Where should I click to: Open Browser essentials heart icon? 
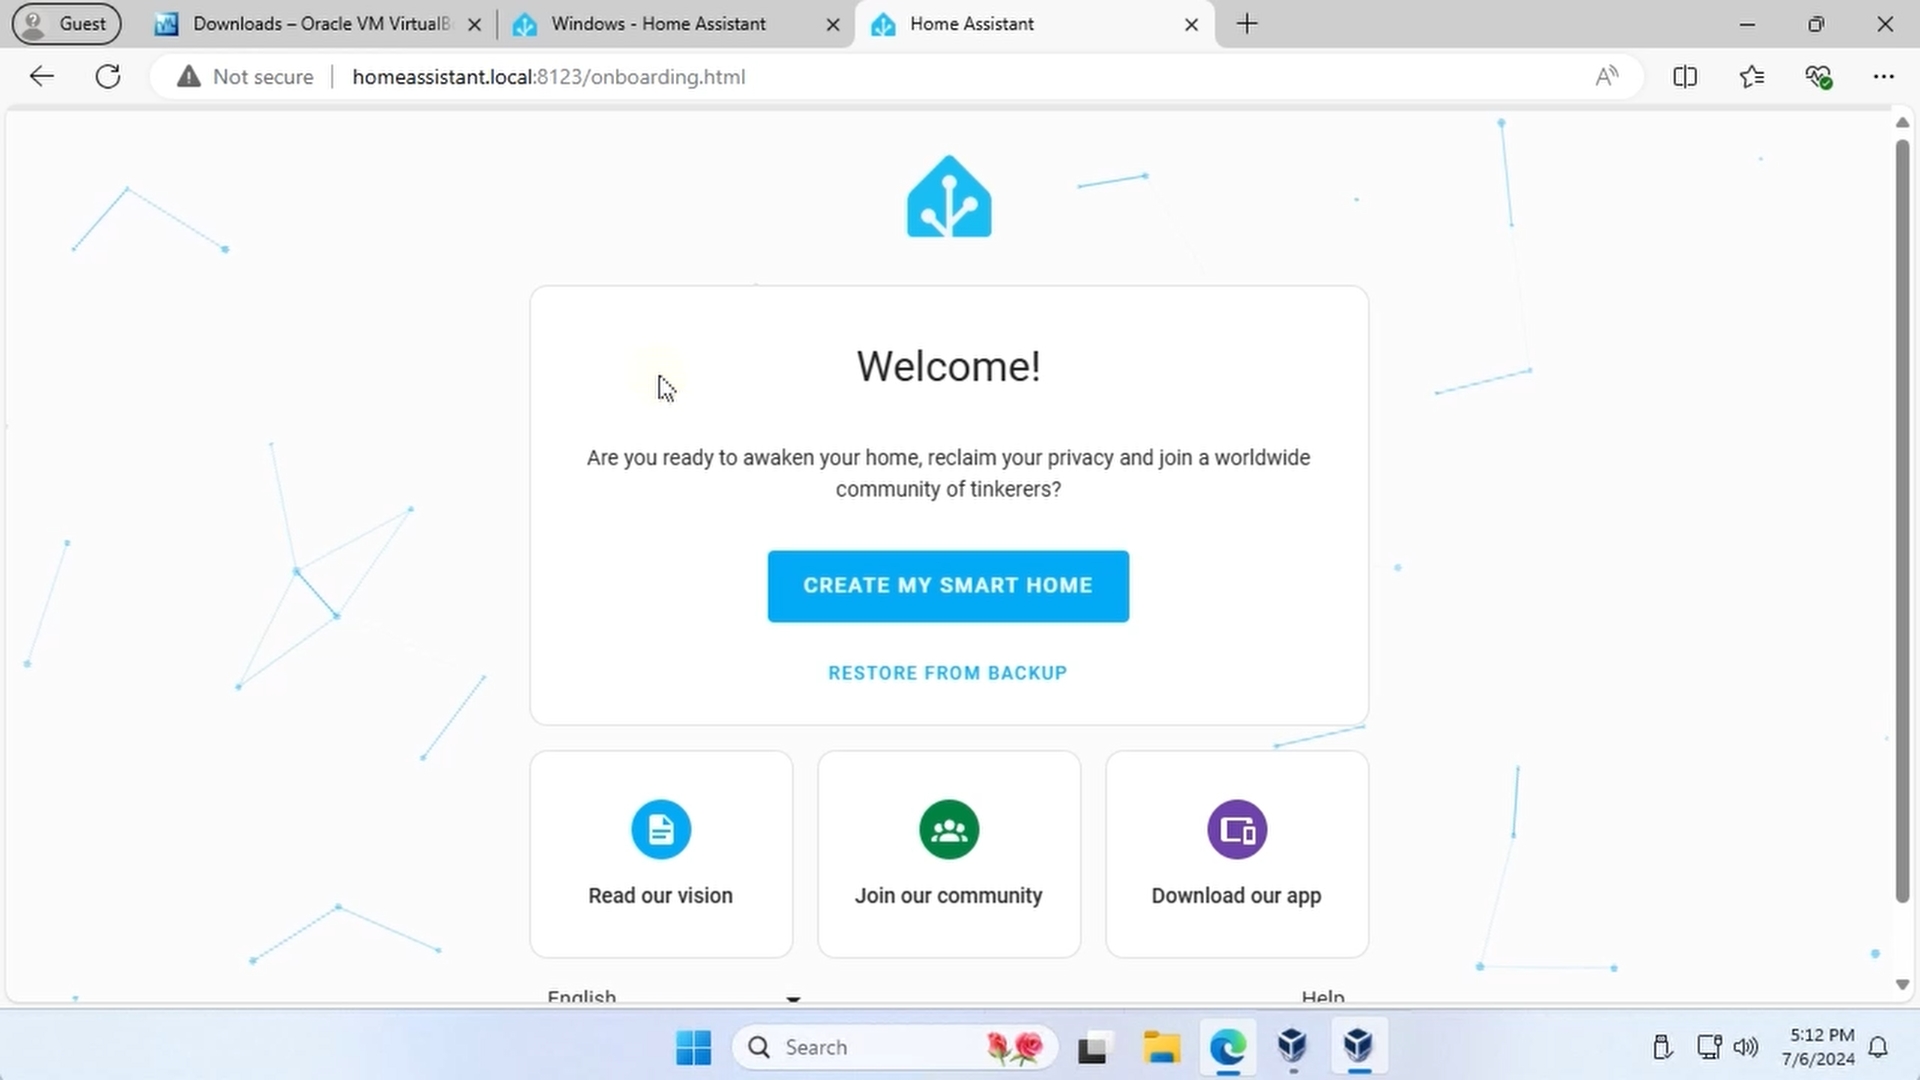pos(1819,76)
